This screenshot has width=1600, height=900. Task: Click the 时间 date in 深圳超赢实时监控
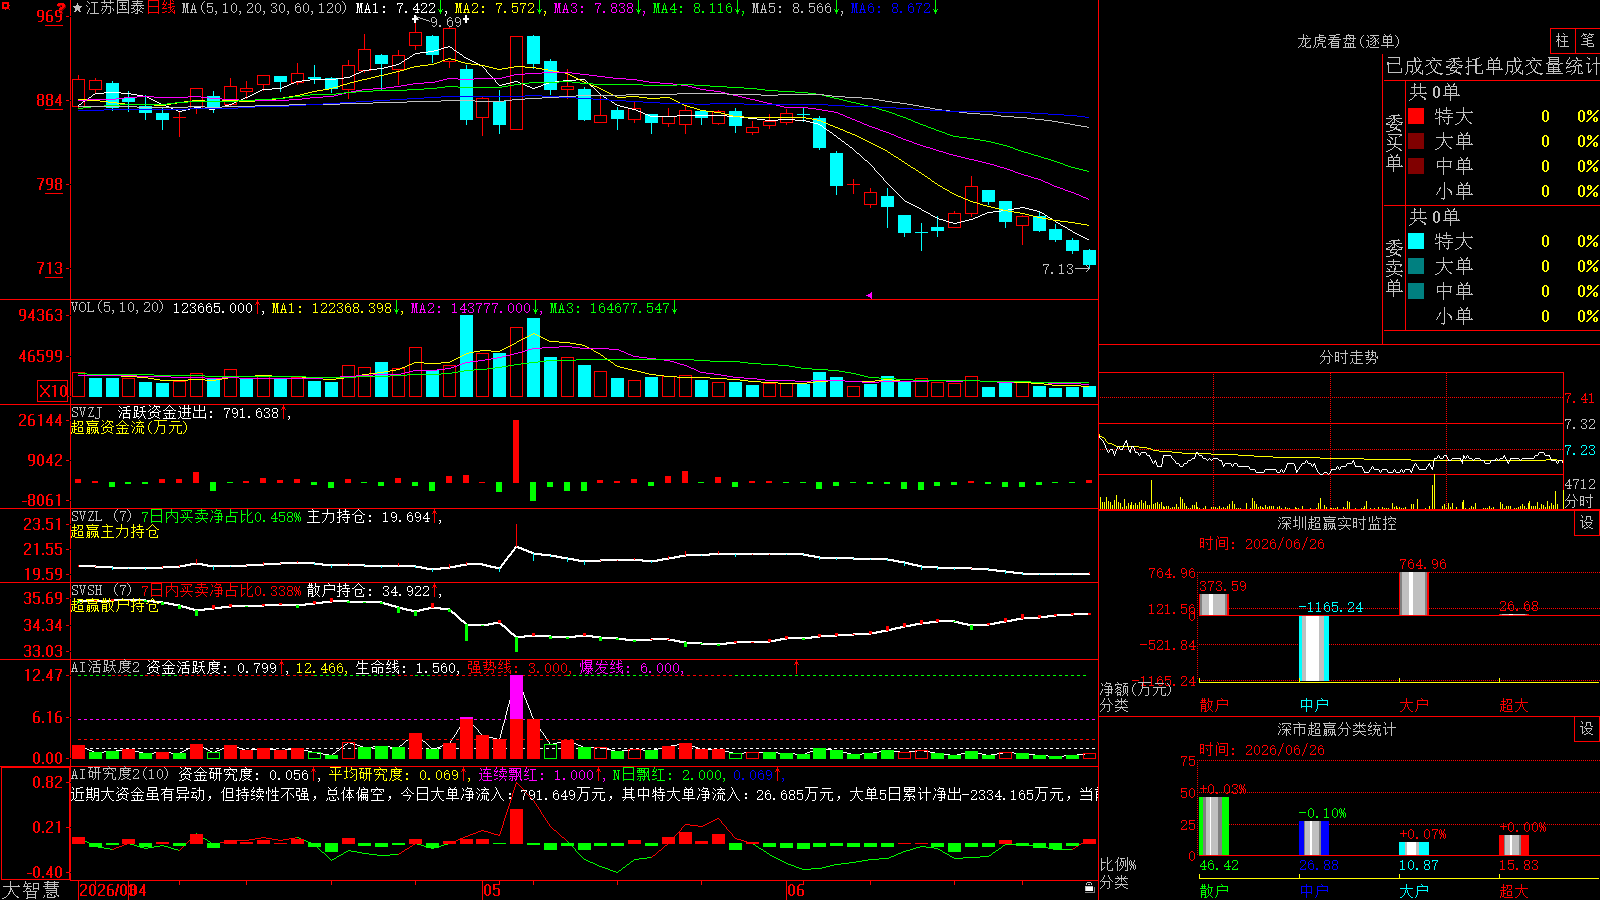(1262, 544)
